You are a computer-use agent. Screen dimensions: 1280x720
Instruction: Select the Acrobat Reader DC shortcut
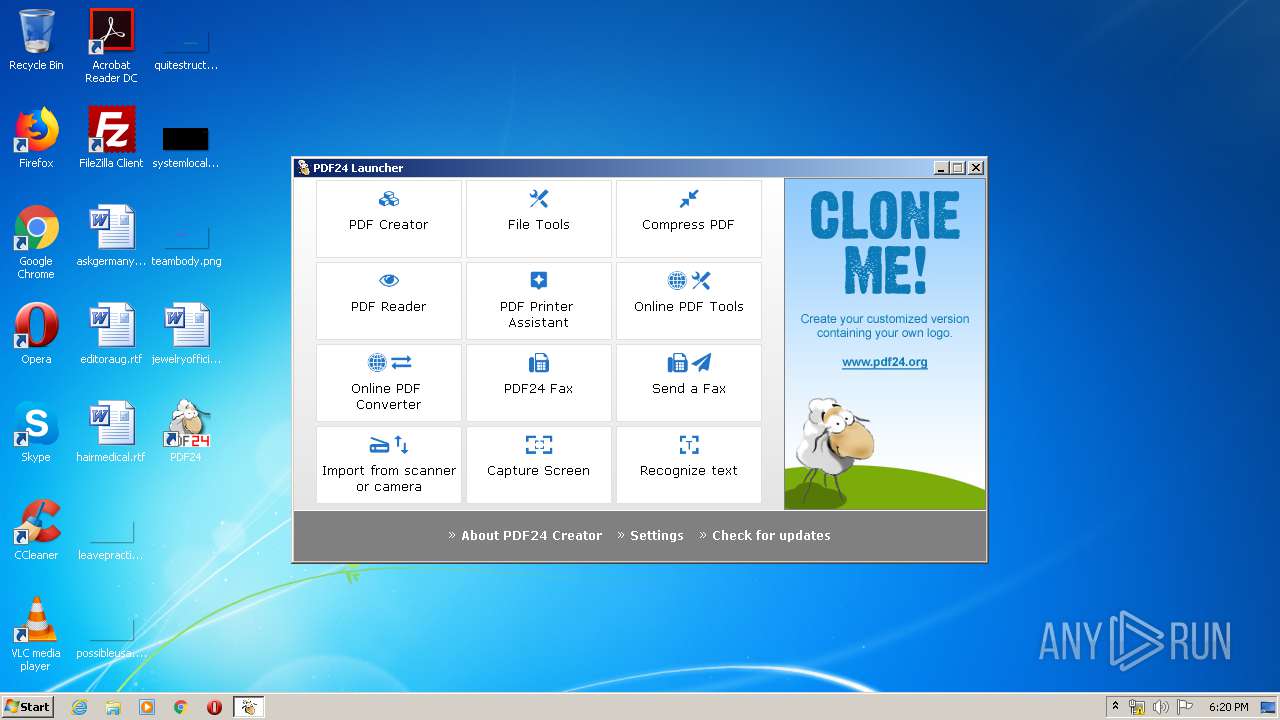pyautogui.click(x=111, y=46)
